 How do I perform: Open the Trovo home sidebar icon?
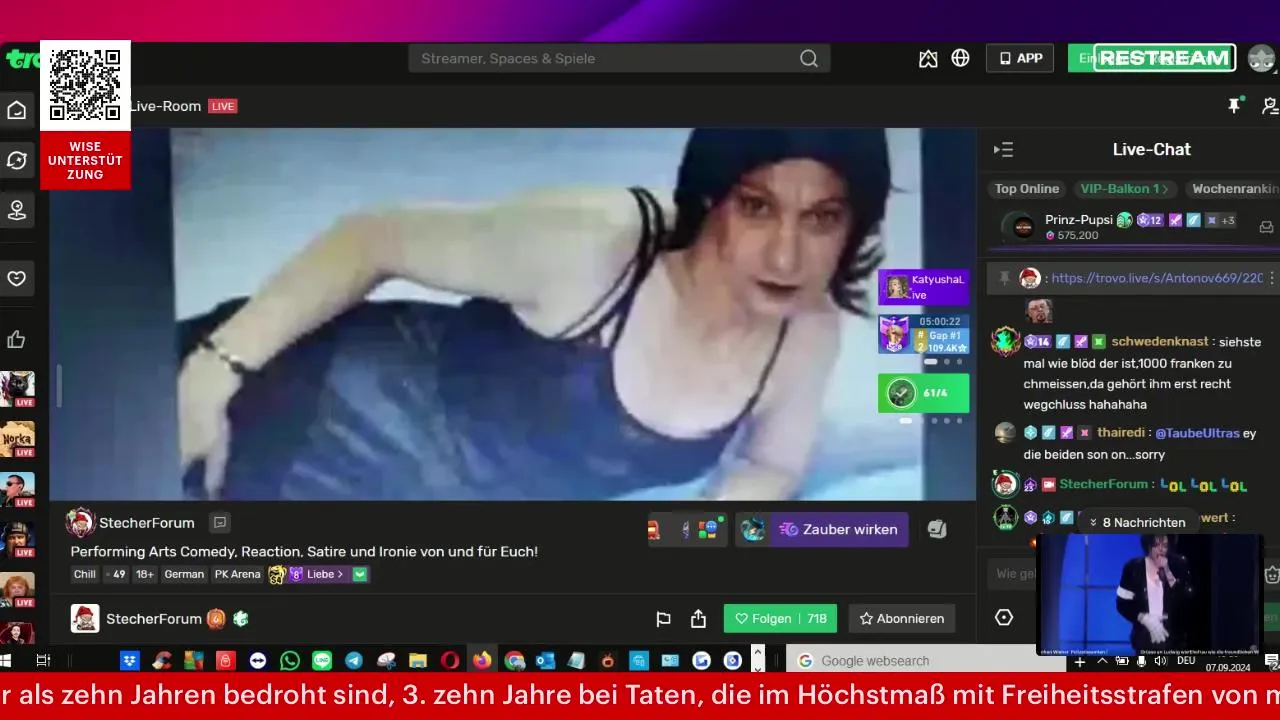point(17,110)
